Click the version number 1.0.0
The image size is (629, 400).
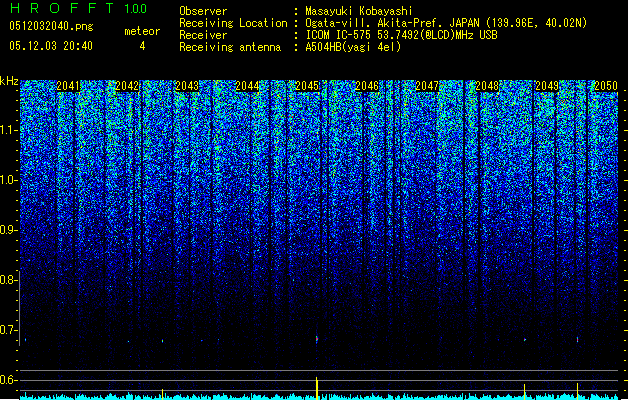135,8
